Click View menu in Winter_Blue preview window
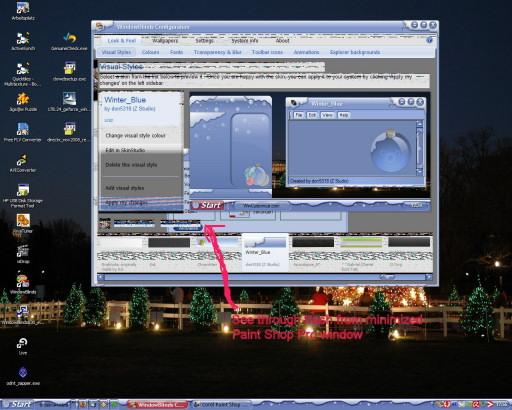 pyautogui.click(x=327, y=115)
